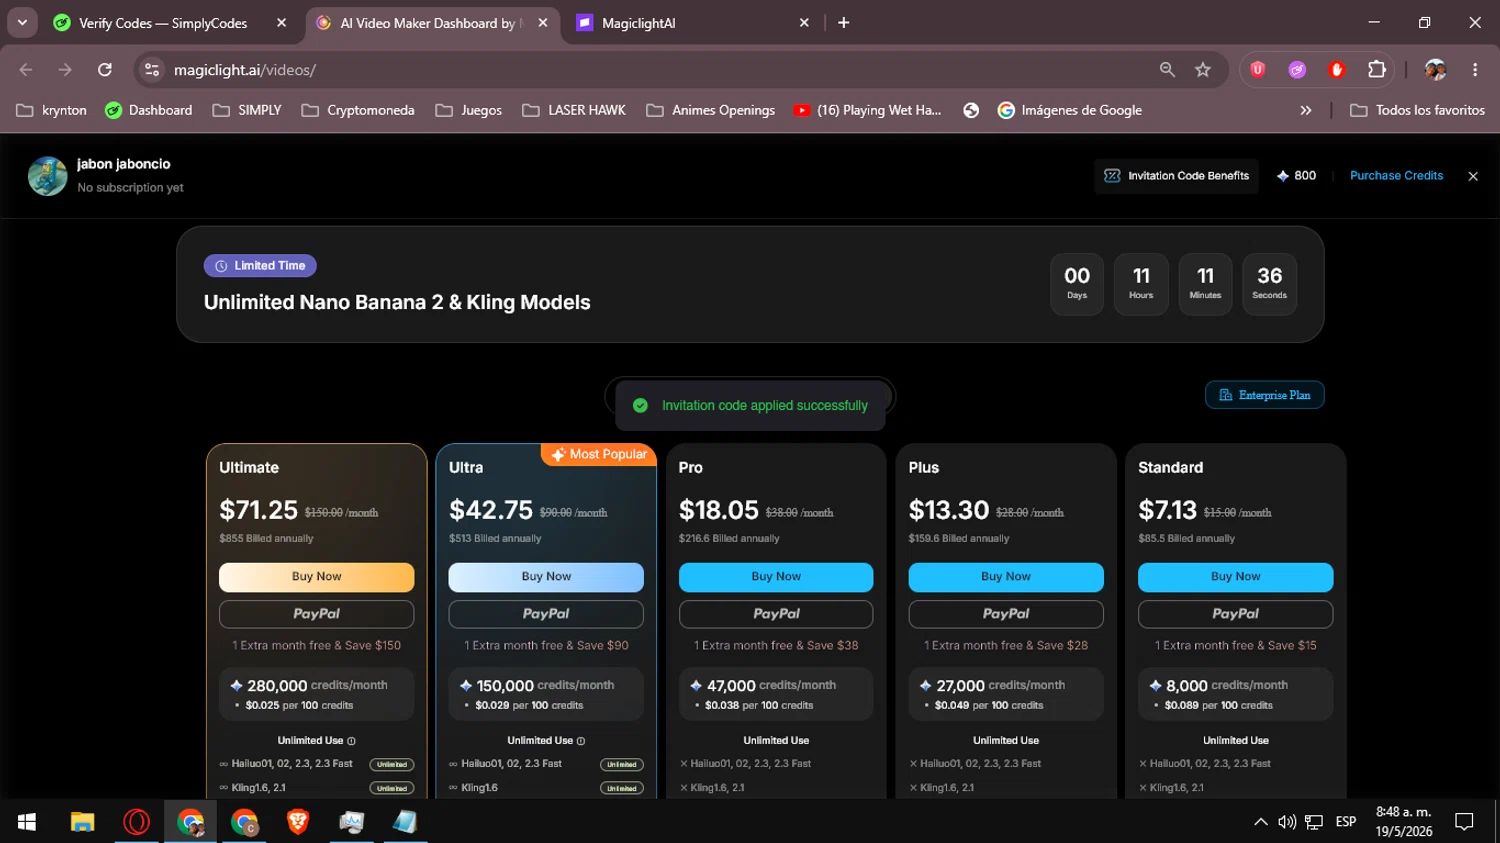The height and width of the screenshot is (843, 1500).
Task: Click the Most Popular badge
Action: tap(598, 454)
